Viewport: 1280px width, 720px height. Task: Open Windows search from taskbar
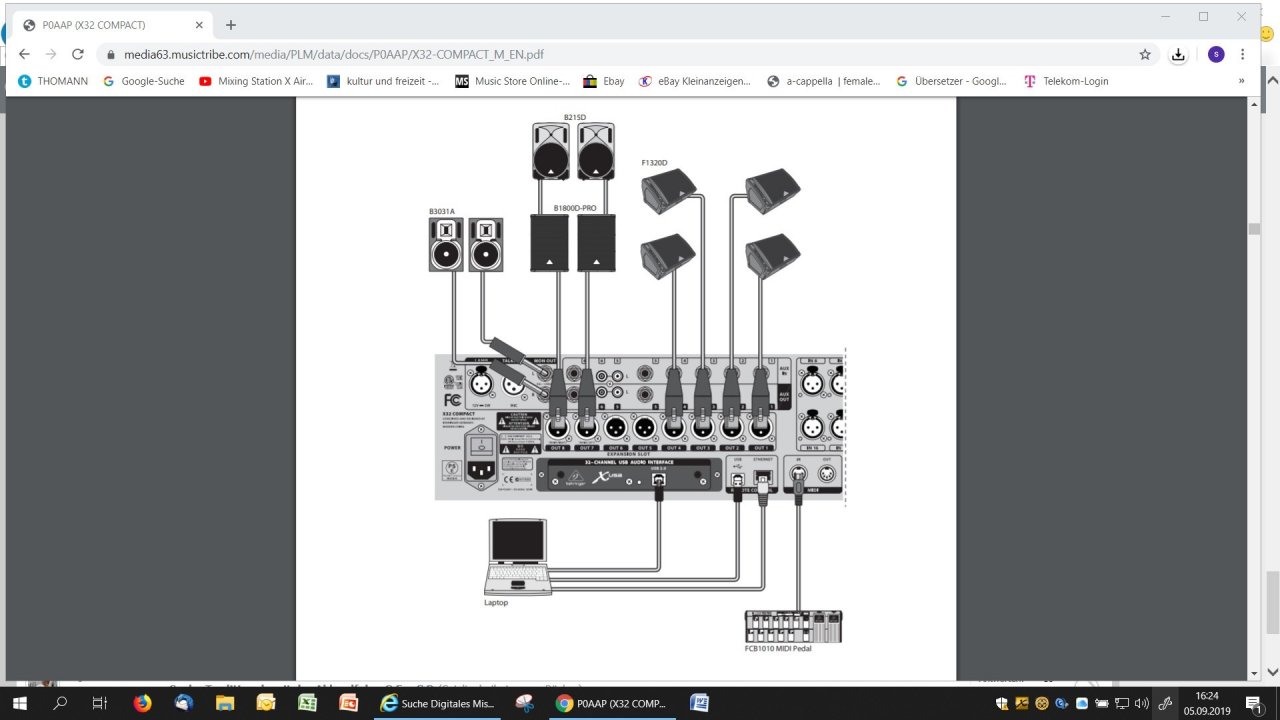click(60, 703)
